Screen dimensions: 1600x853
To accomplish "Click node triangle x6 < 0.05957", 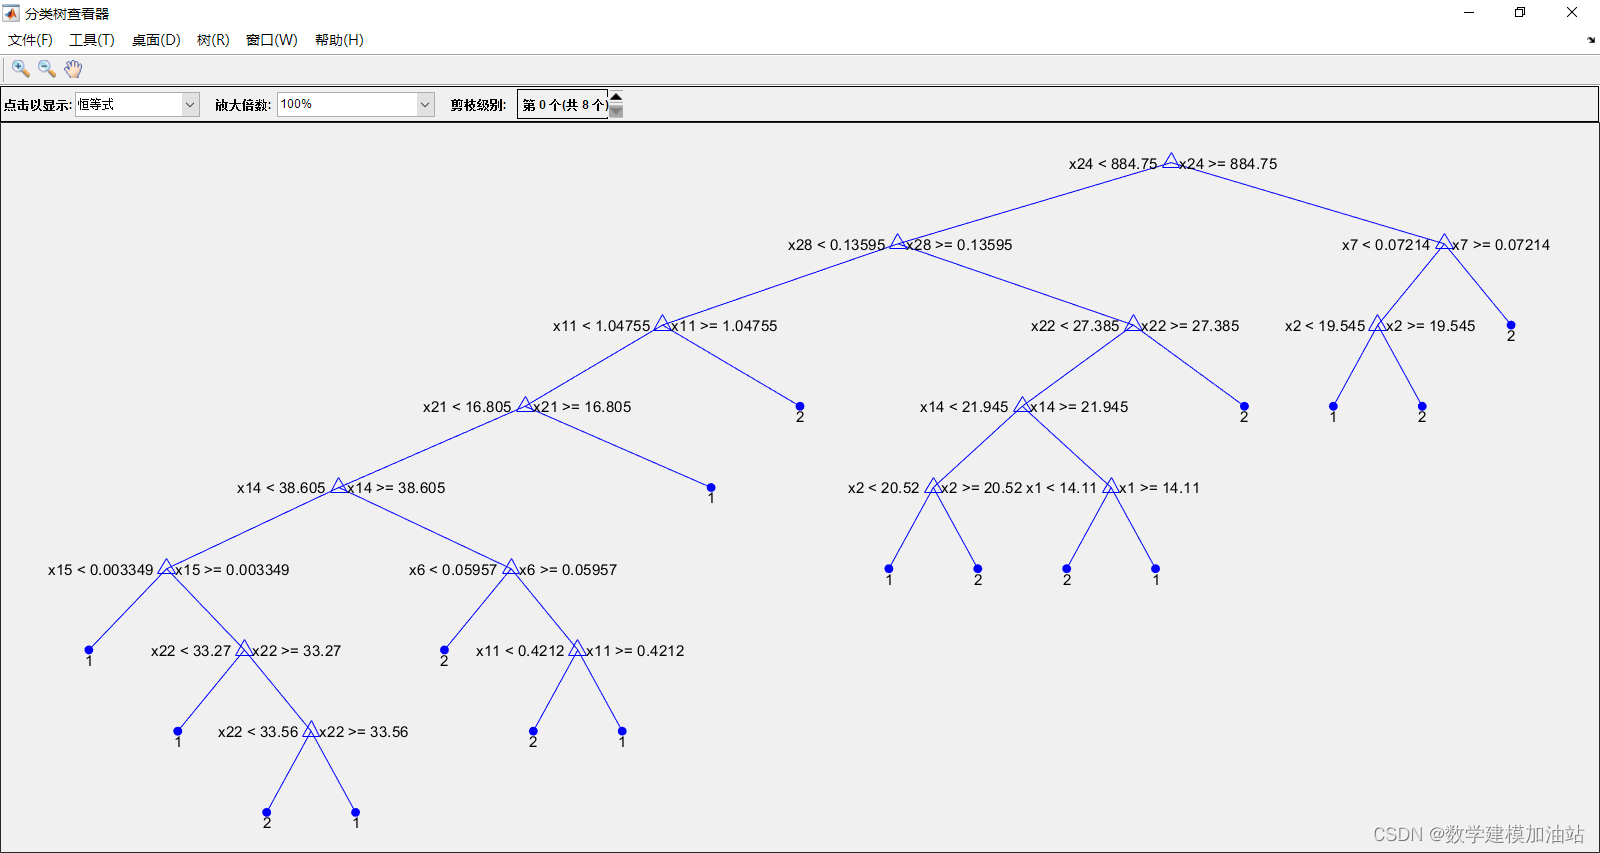I will point(511,566).
